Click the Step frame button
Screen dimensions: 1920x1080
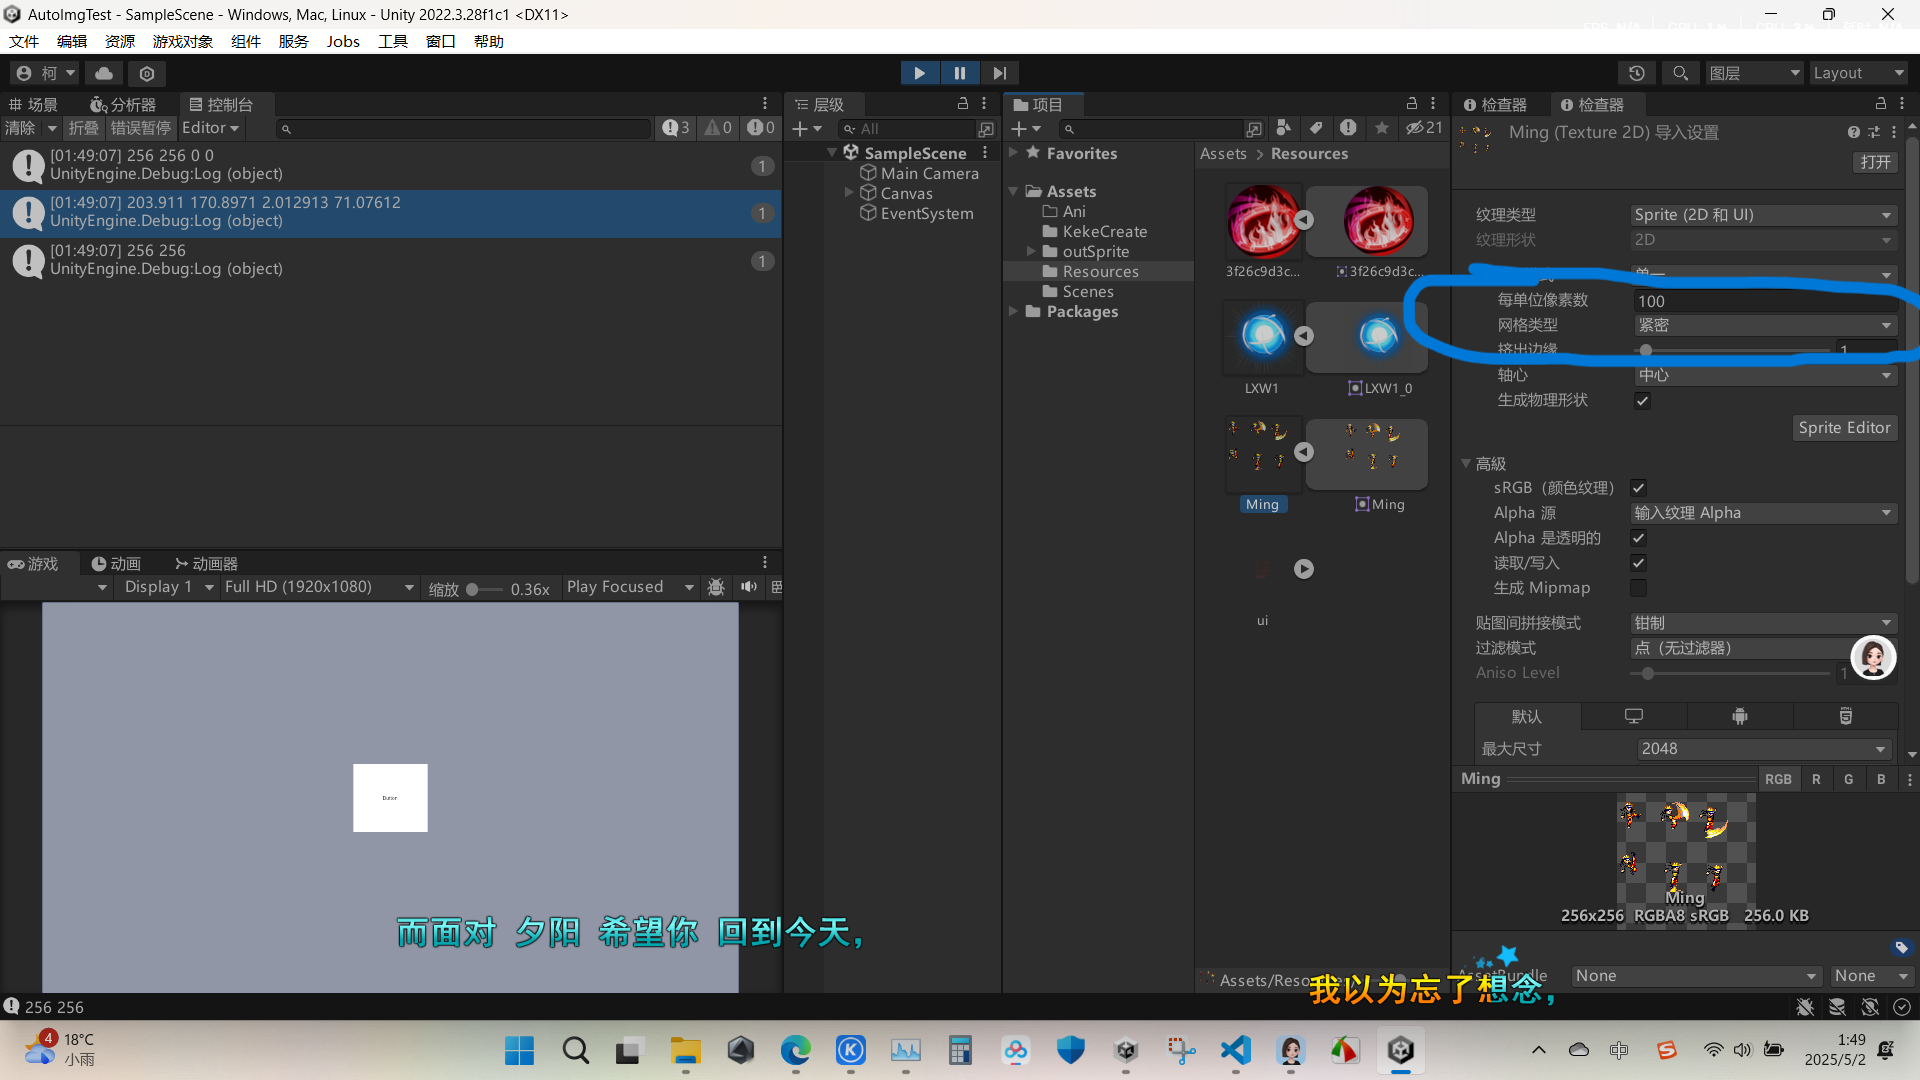[999, 73]
